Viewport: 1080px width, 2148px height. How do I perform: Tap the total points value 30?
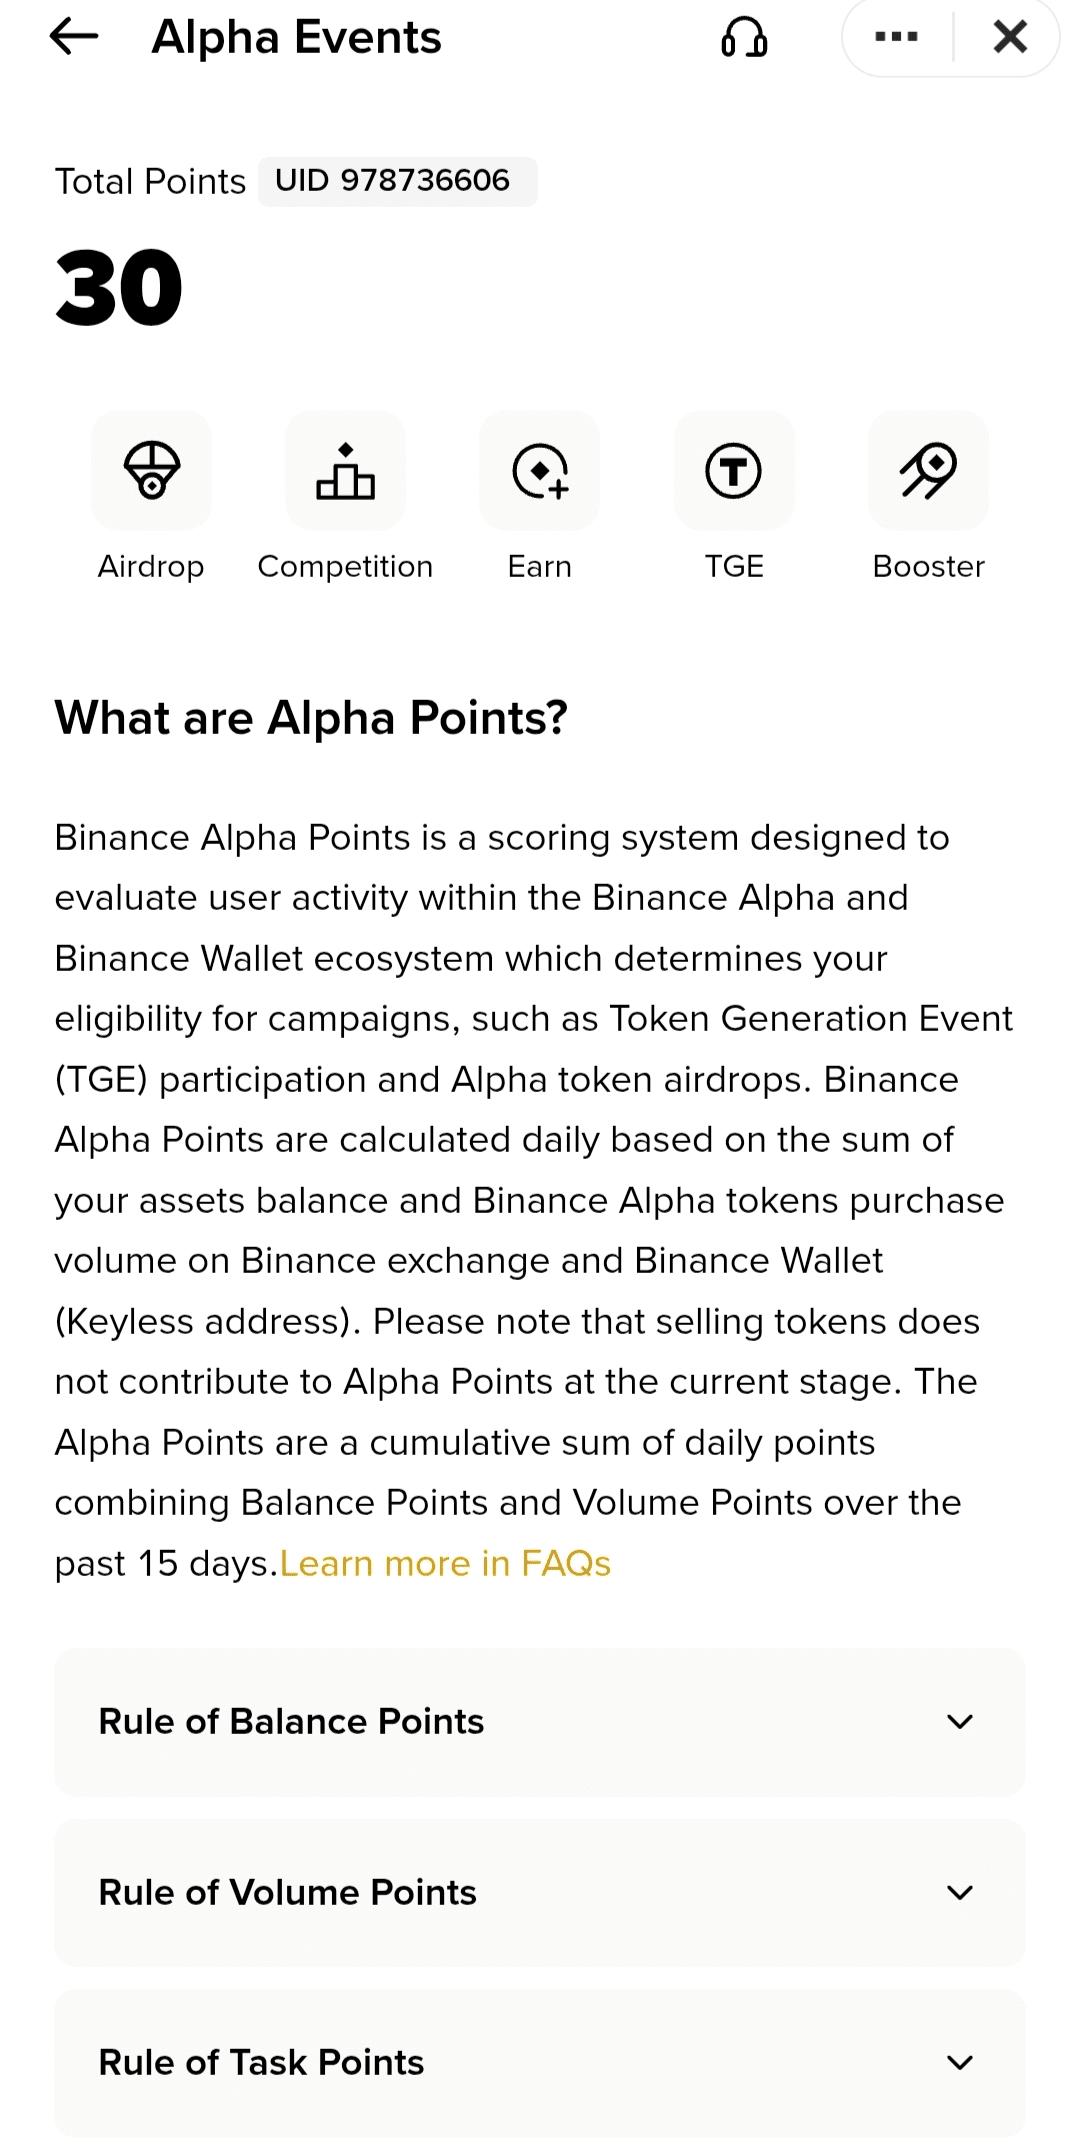click(x=119, y=288)
